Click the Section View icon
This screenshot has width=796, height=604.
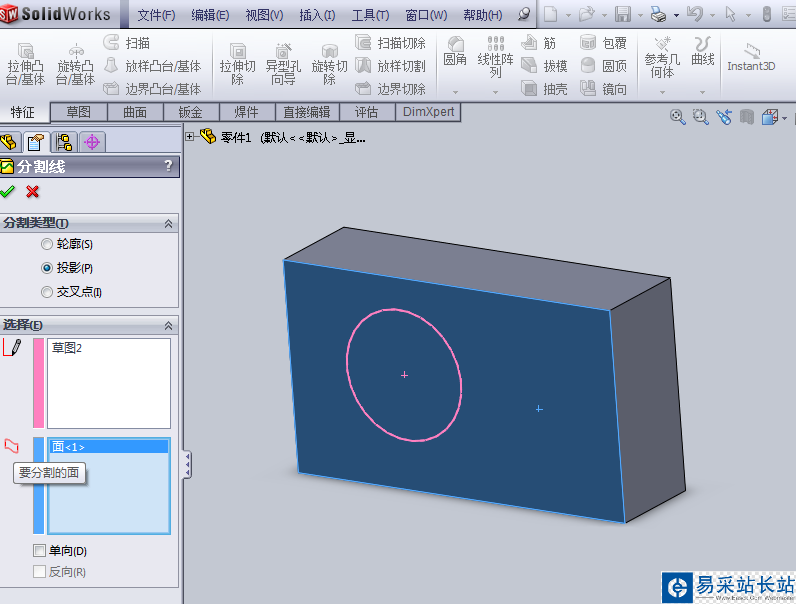click(747, 117)
